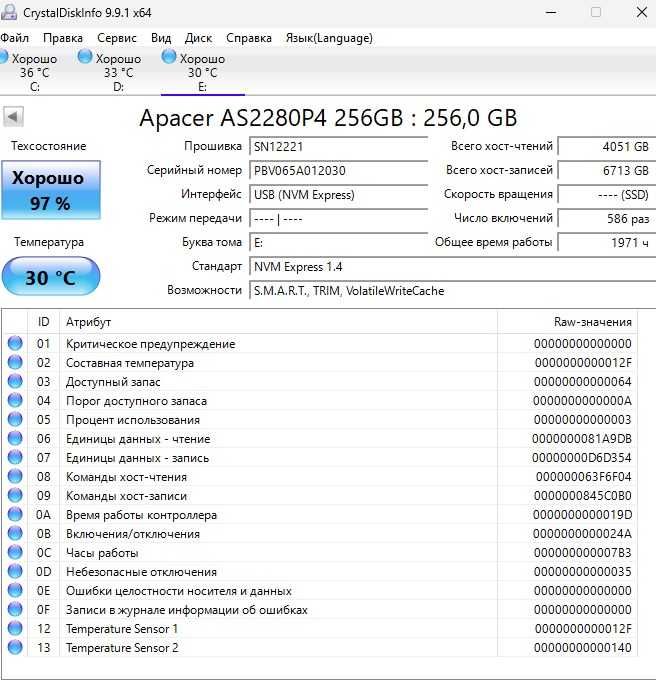Click status icon for Процент использования
Image resolution: width=656 pixels, height=685 pixels.
pyautogui.click(x=15, y=419)
